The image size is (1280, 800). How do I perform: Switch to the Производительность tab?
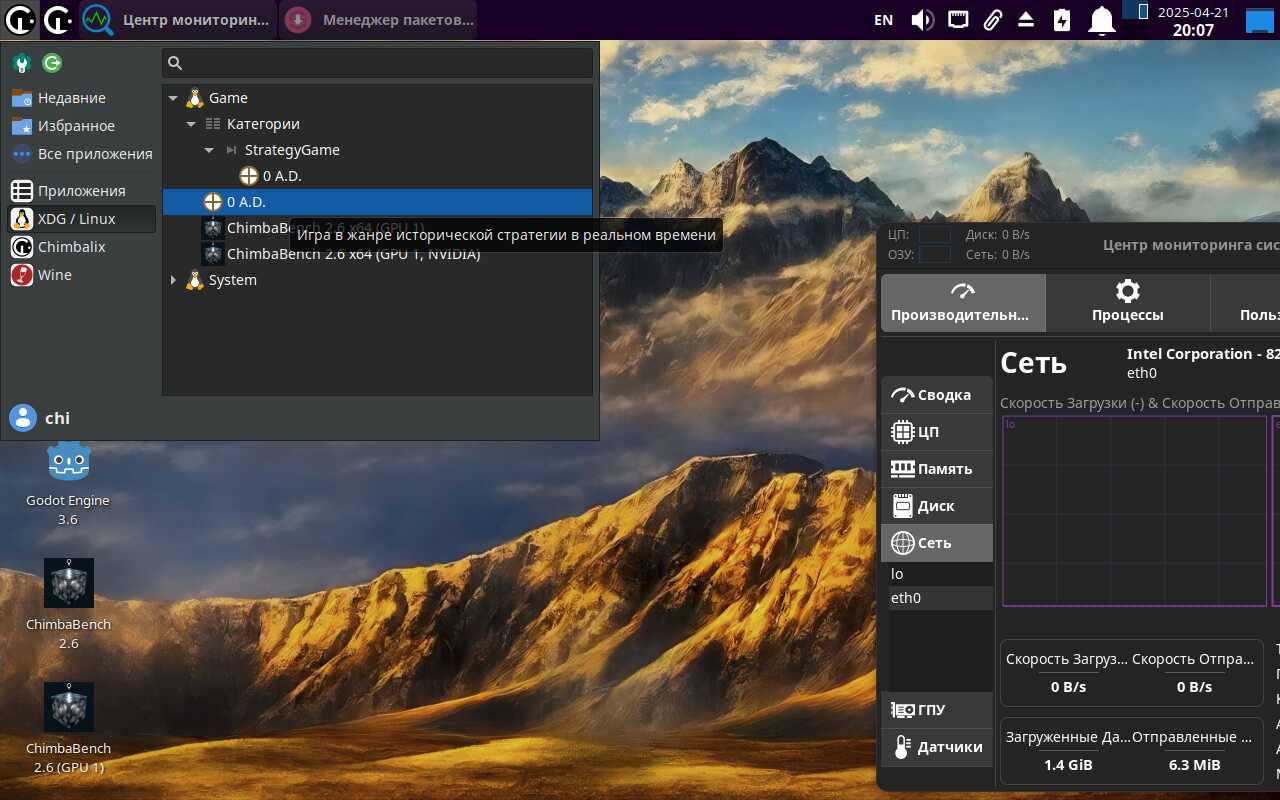tap(963, 303)
